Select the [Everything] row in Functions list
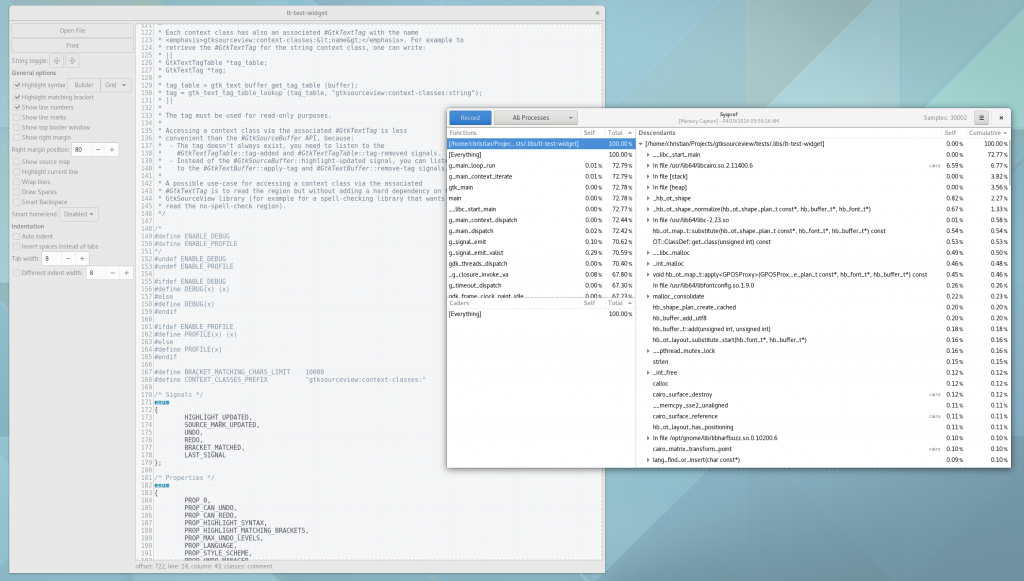The width and height of the screenshot is (1024, 581). tap(541, 155)
